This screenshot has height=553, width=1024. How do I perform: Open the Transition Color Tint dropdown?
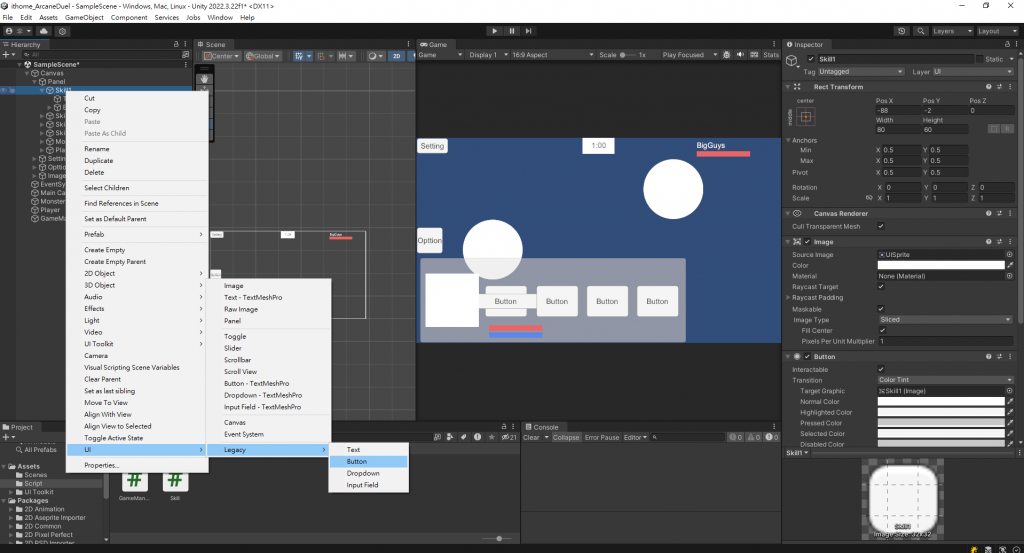click(x=945, y=379)
